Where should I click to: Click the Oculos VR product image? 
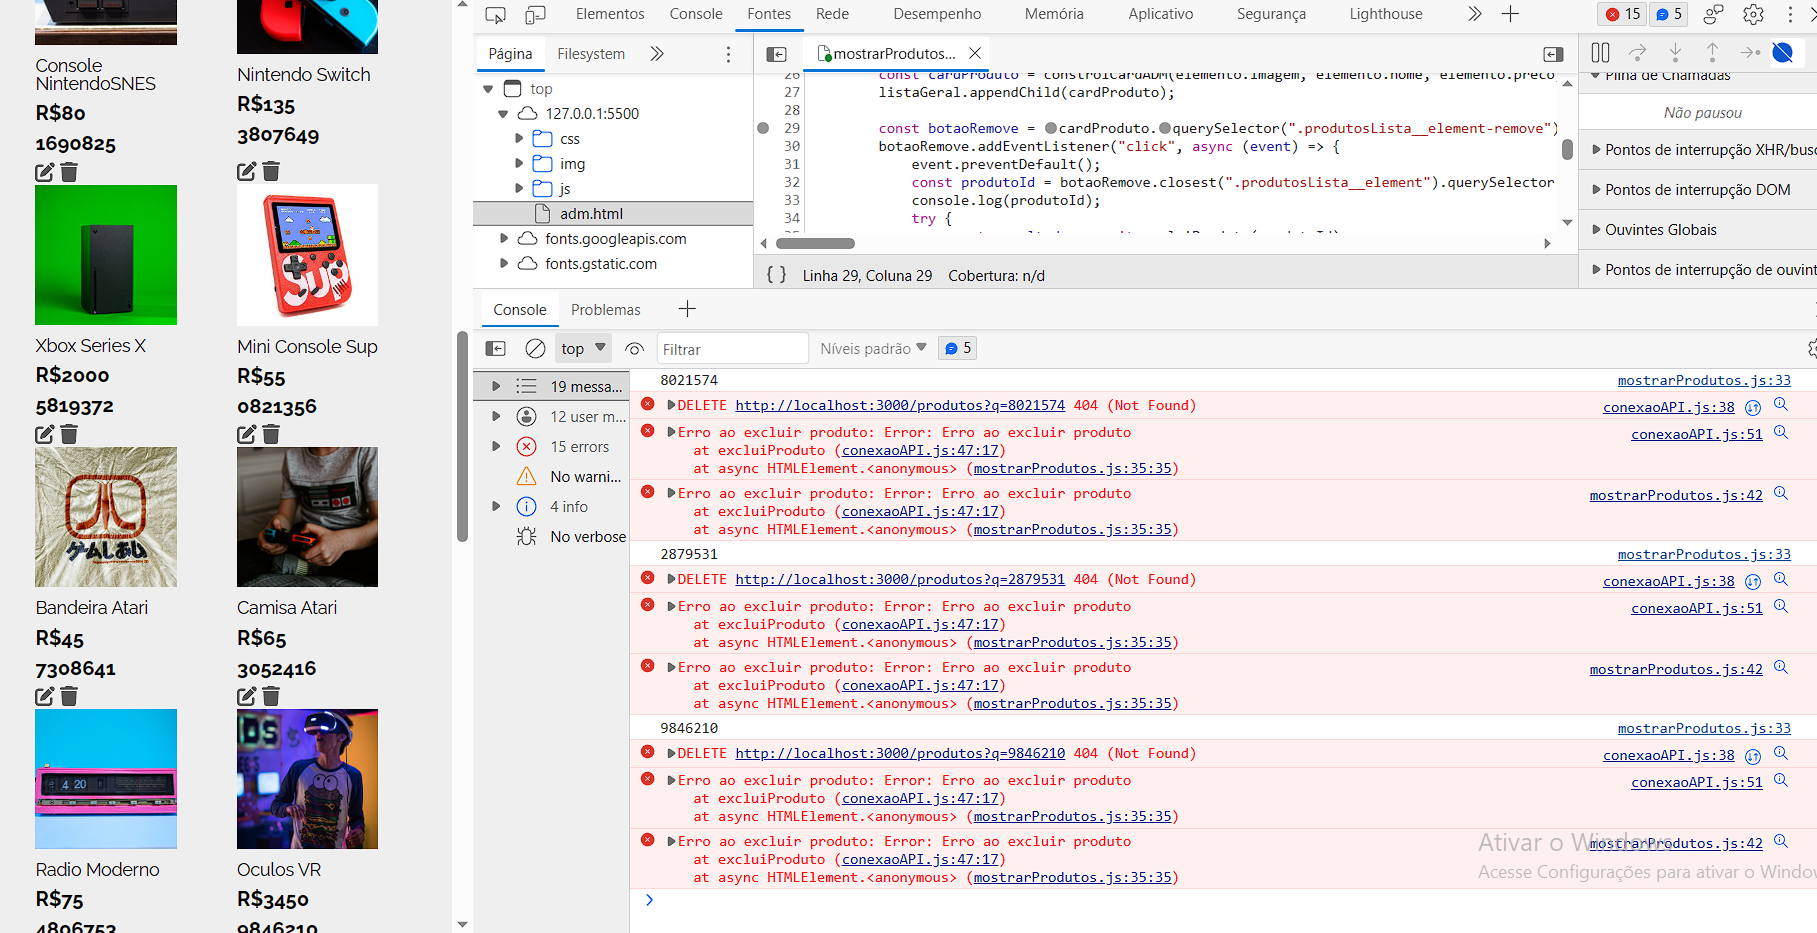307,779
